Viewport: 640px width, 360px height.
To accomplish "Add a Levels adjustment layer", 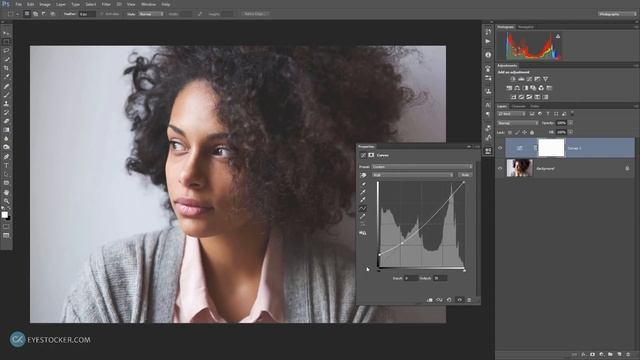I will point(521,79).
